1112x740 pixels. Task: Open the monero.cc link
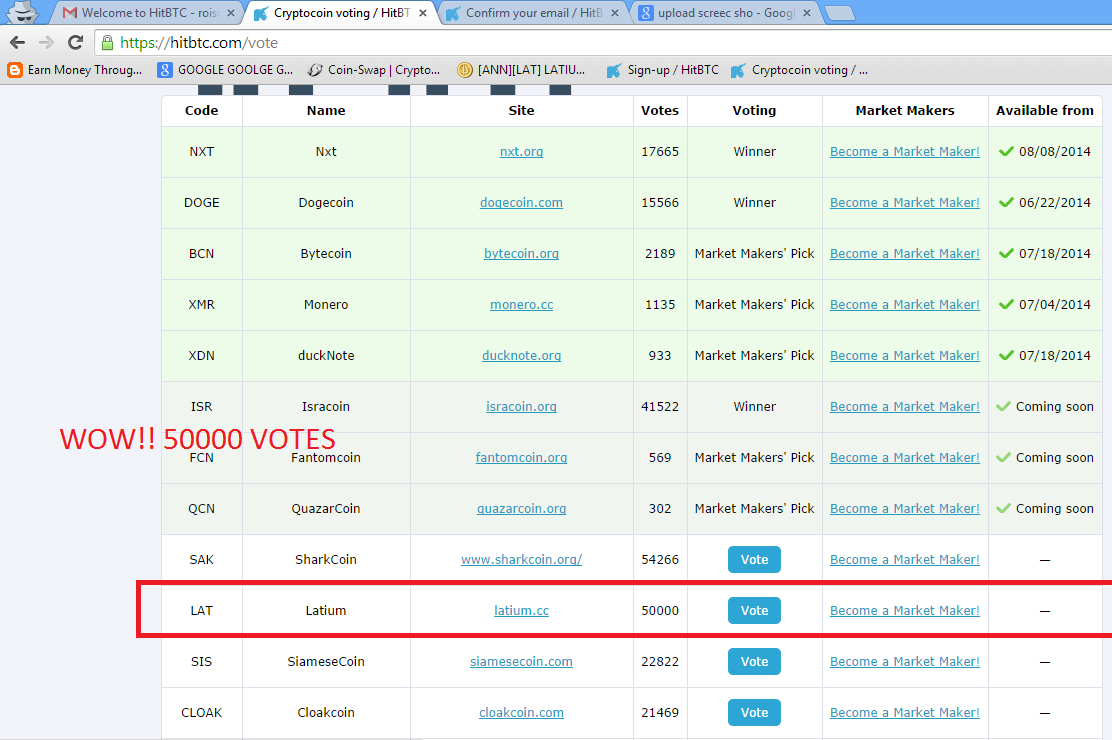point(521,304)
